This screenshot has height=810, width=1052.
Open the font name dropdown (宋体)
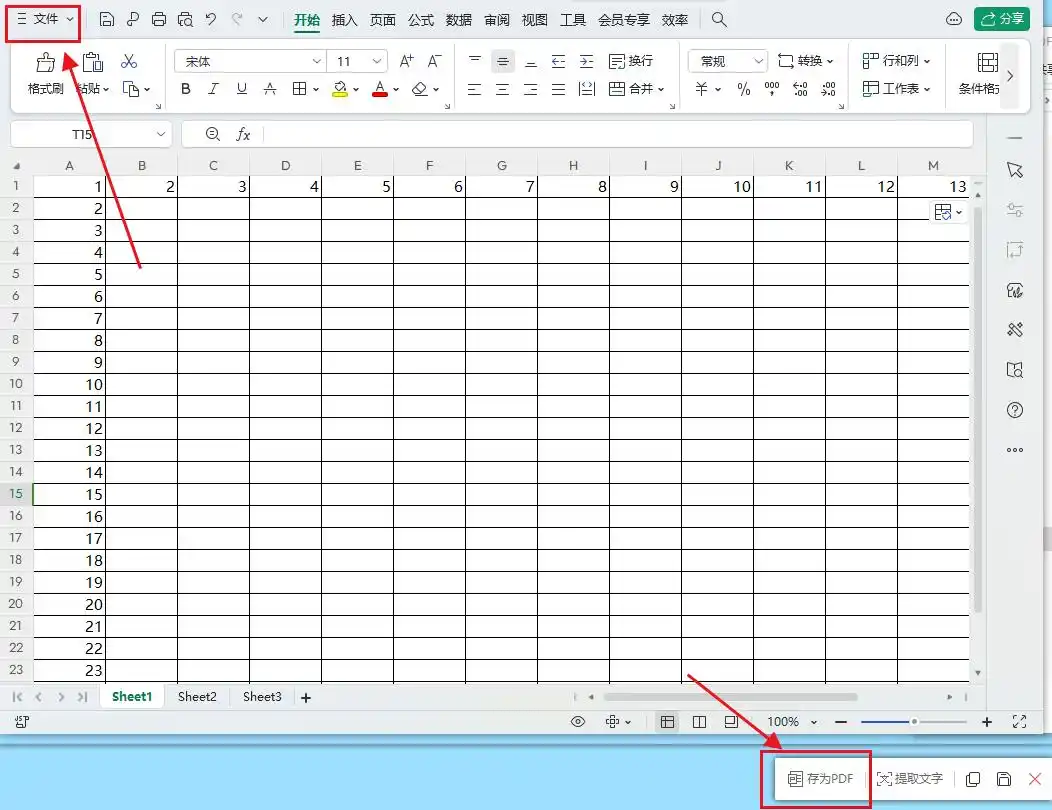tap(317, 61)
